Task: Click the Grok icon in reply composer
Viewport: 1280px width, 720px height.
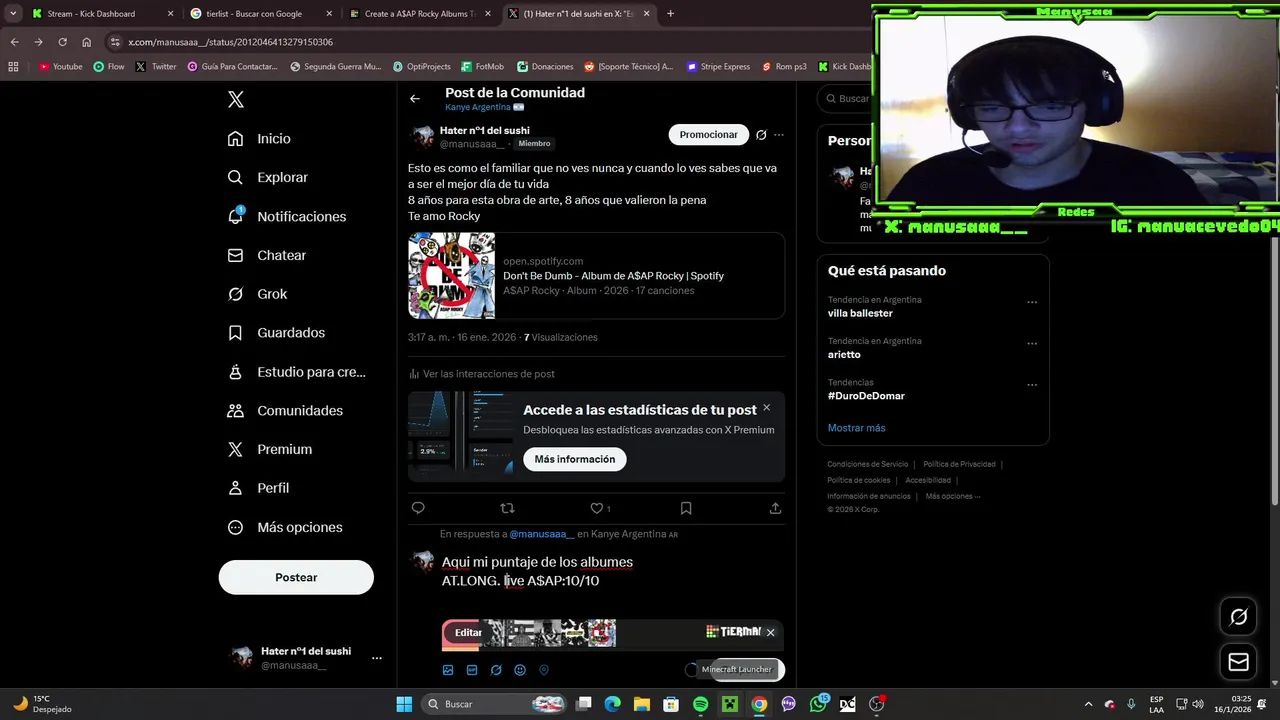Action: [x=496, y=670]
